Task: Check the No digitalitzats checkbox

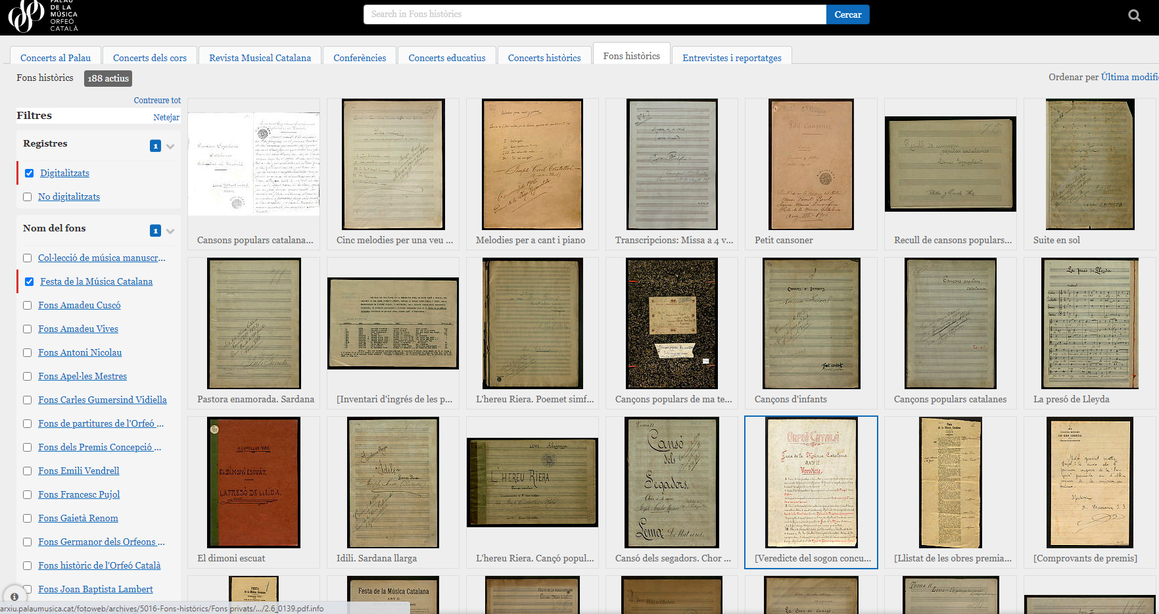Action: pos(27,197)
